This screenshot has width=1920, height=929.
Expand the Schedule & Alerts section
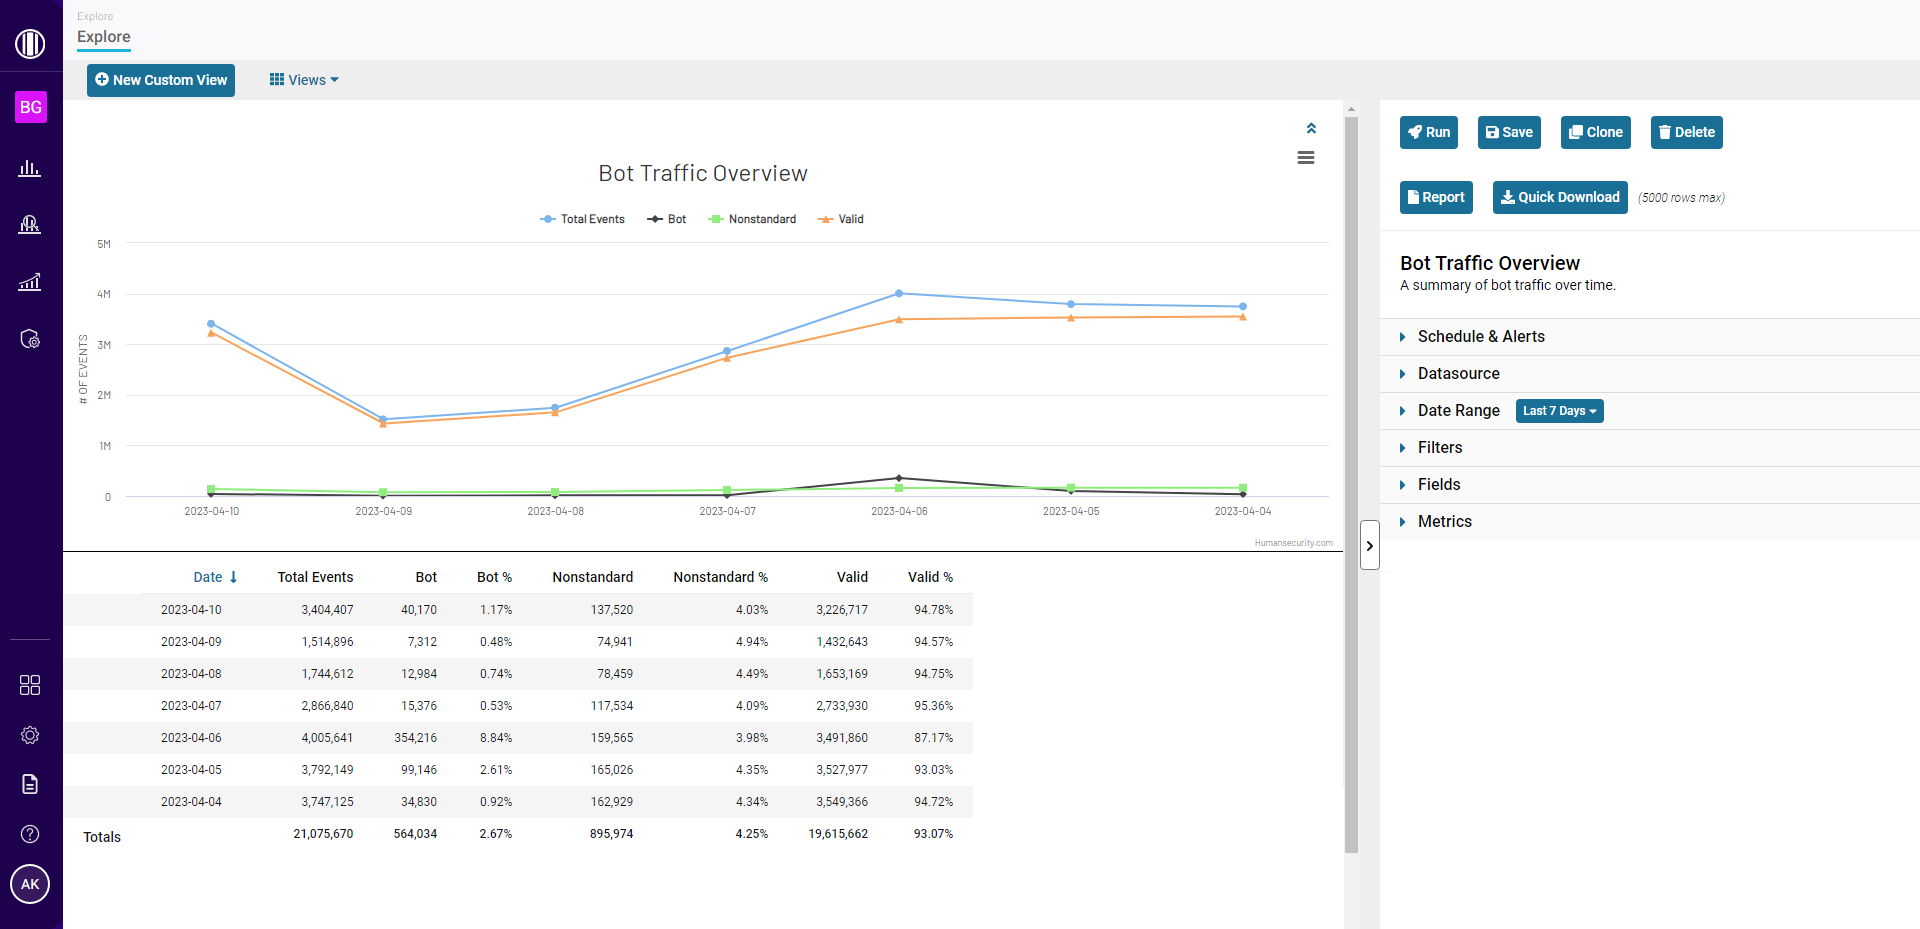point(1480,336)
